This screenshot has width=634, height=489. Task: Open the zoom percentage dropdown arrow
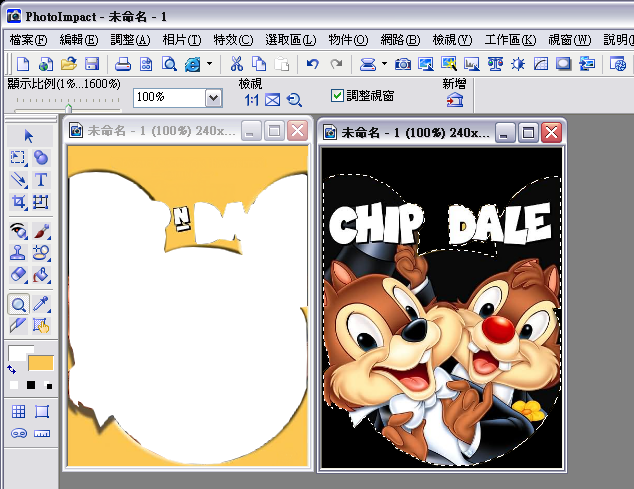(214, 97)
